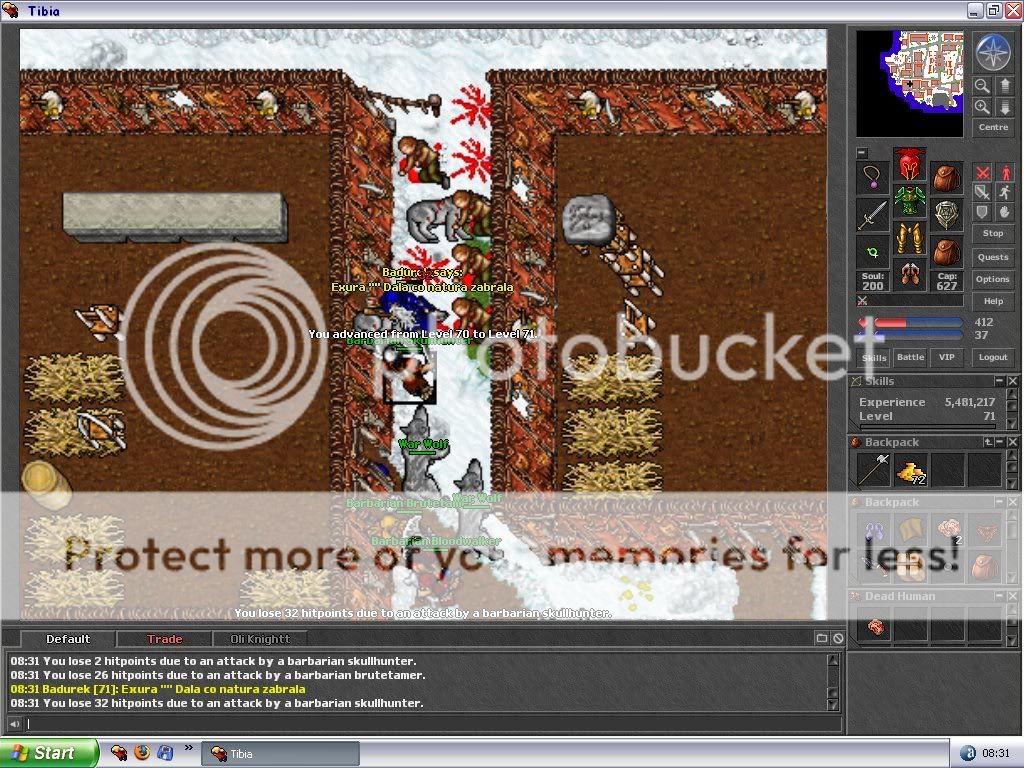The width and height of the screenshot is (1024, 768).
Task: Click the Centre minimap button
Action: pyautogui.click(x=993, y=127)
